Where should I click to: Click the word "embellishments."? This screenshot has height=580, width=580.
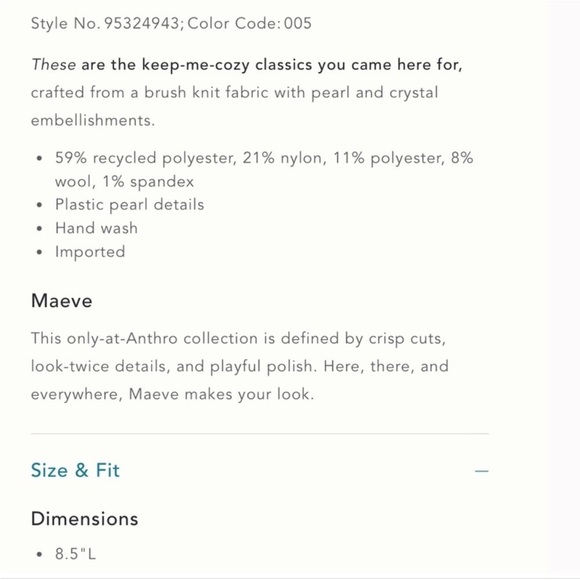tap(93, 120)
